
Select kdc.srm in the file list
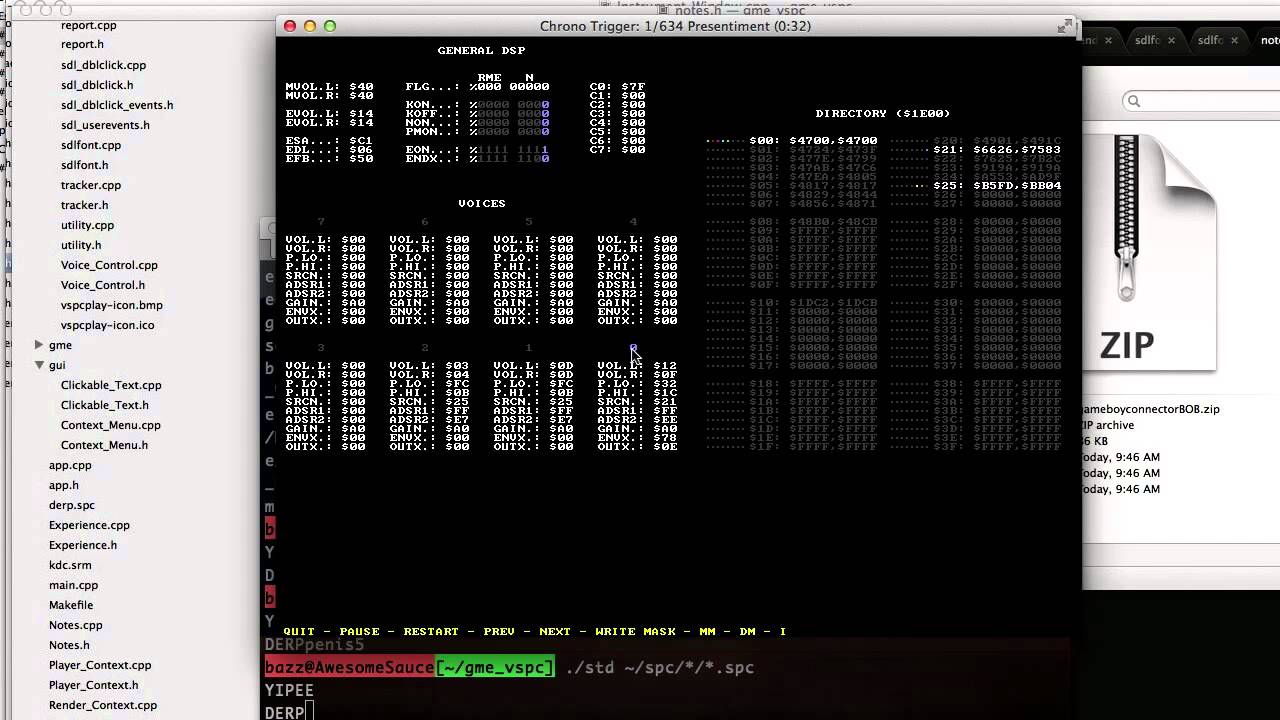(70, 565)
